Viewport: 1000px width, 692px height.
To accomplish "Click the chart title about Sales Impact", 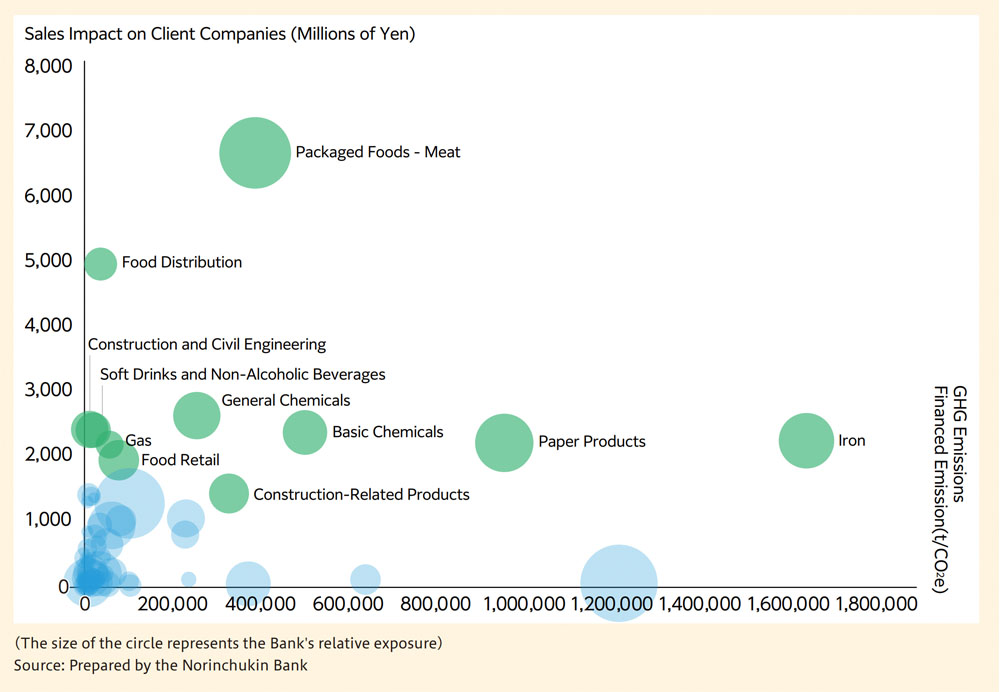I will point(222,33).
